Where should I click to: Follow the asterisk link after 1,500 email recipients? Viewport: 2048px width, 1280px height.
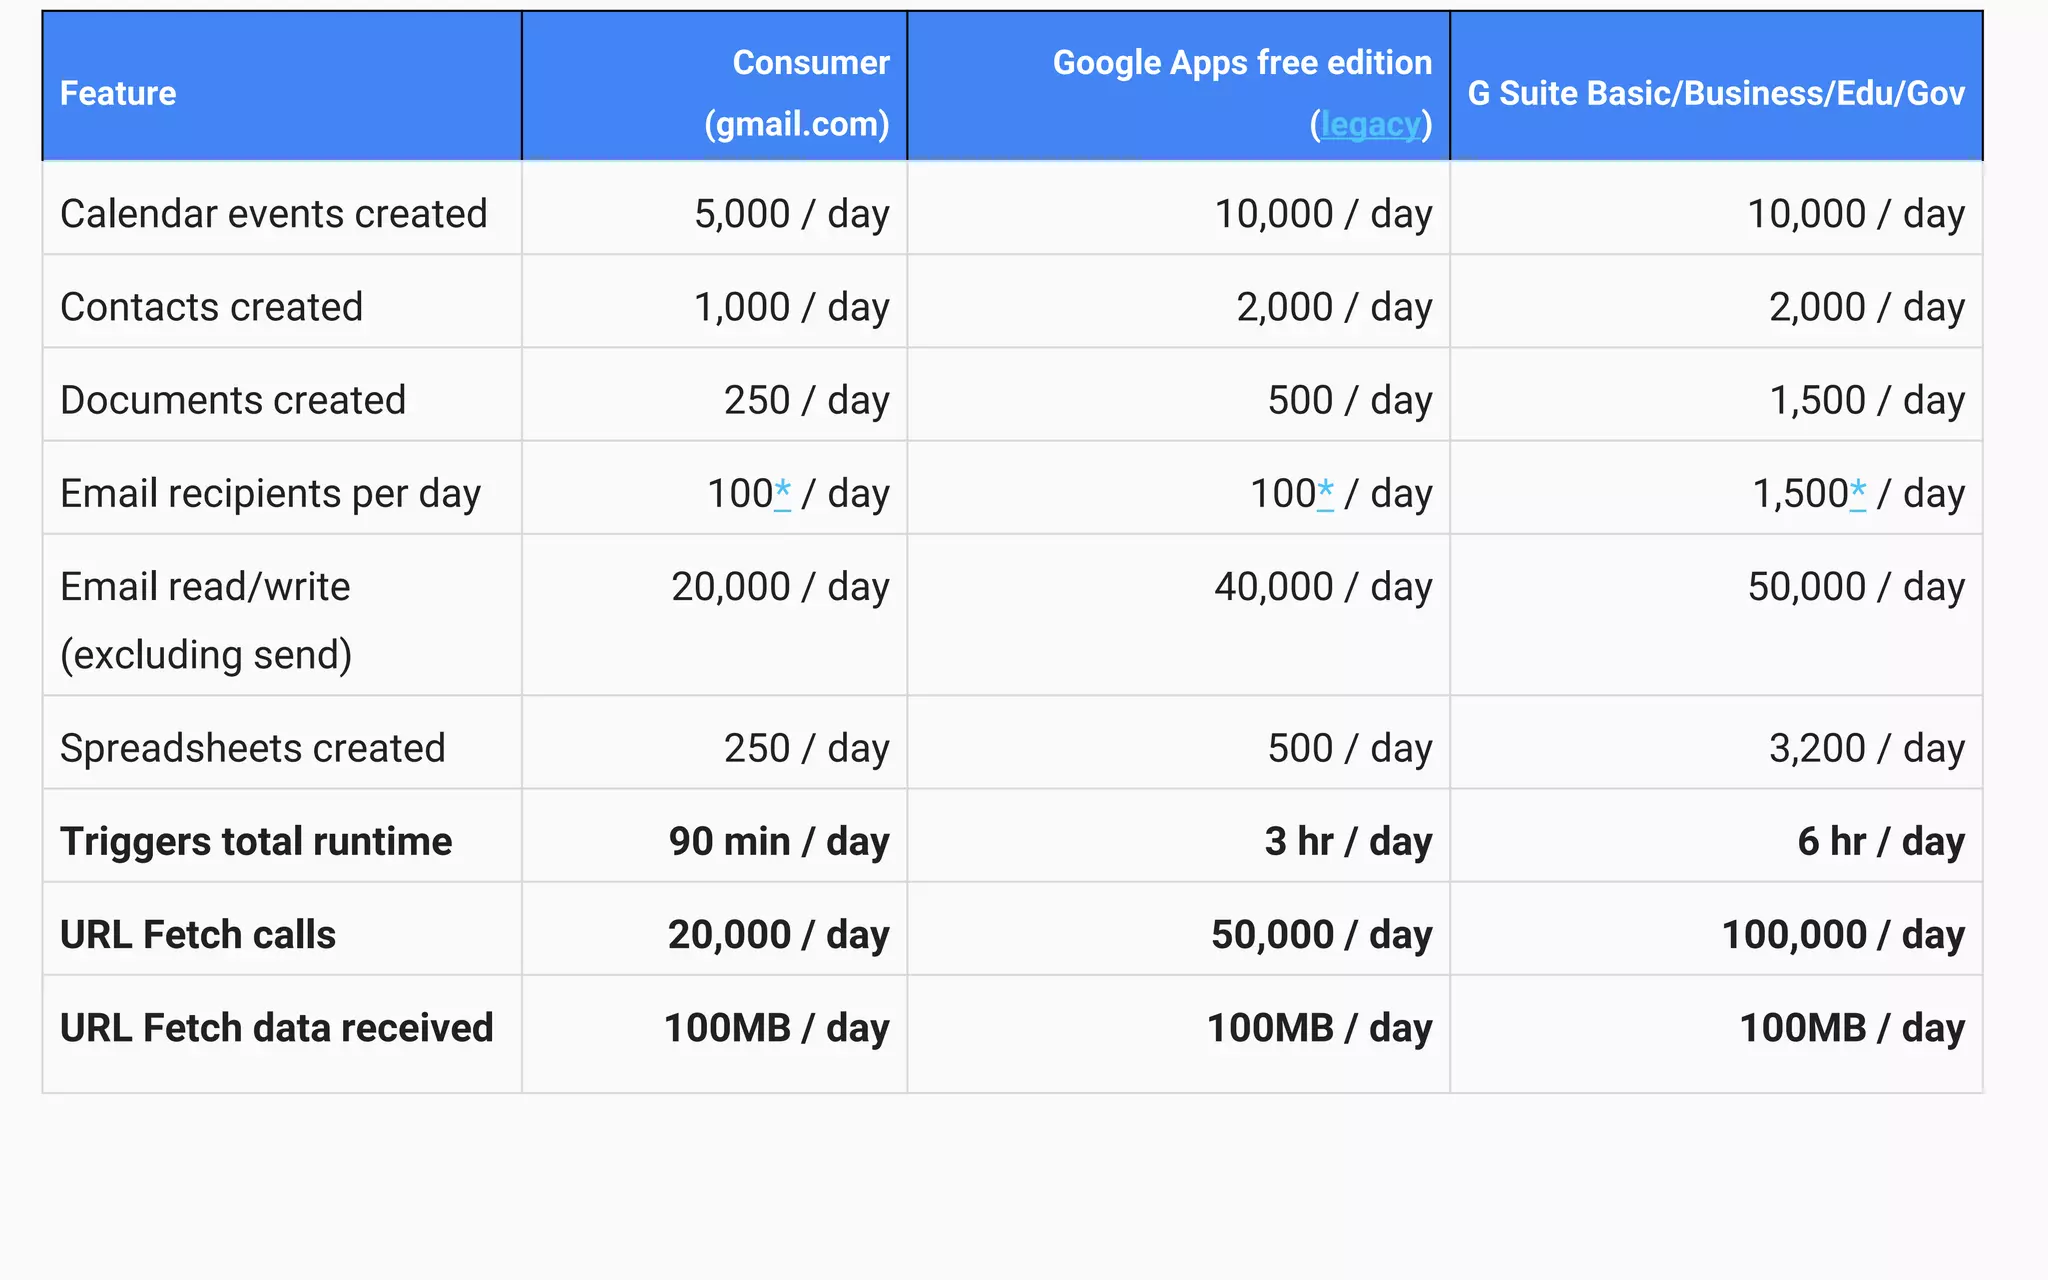coord(1857,494)
